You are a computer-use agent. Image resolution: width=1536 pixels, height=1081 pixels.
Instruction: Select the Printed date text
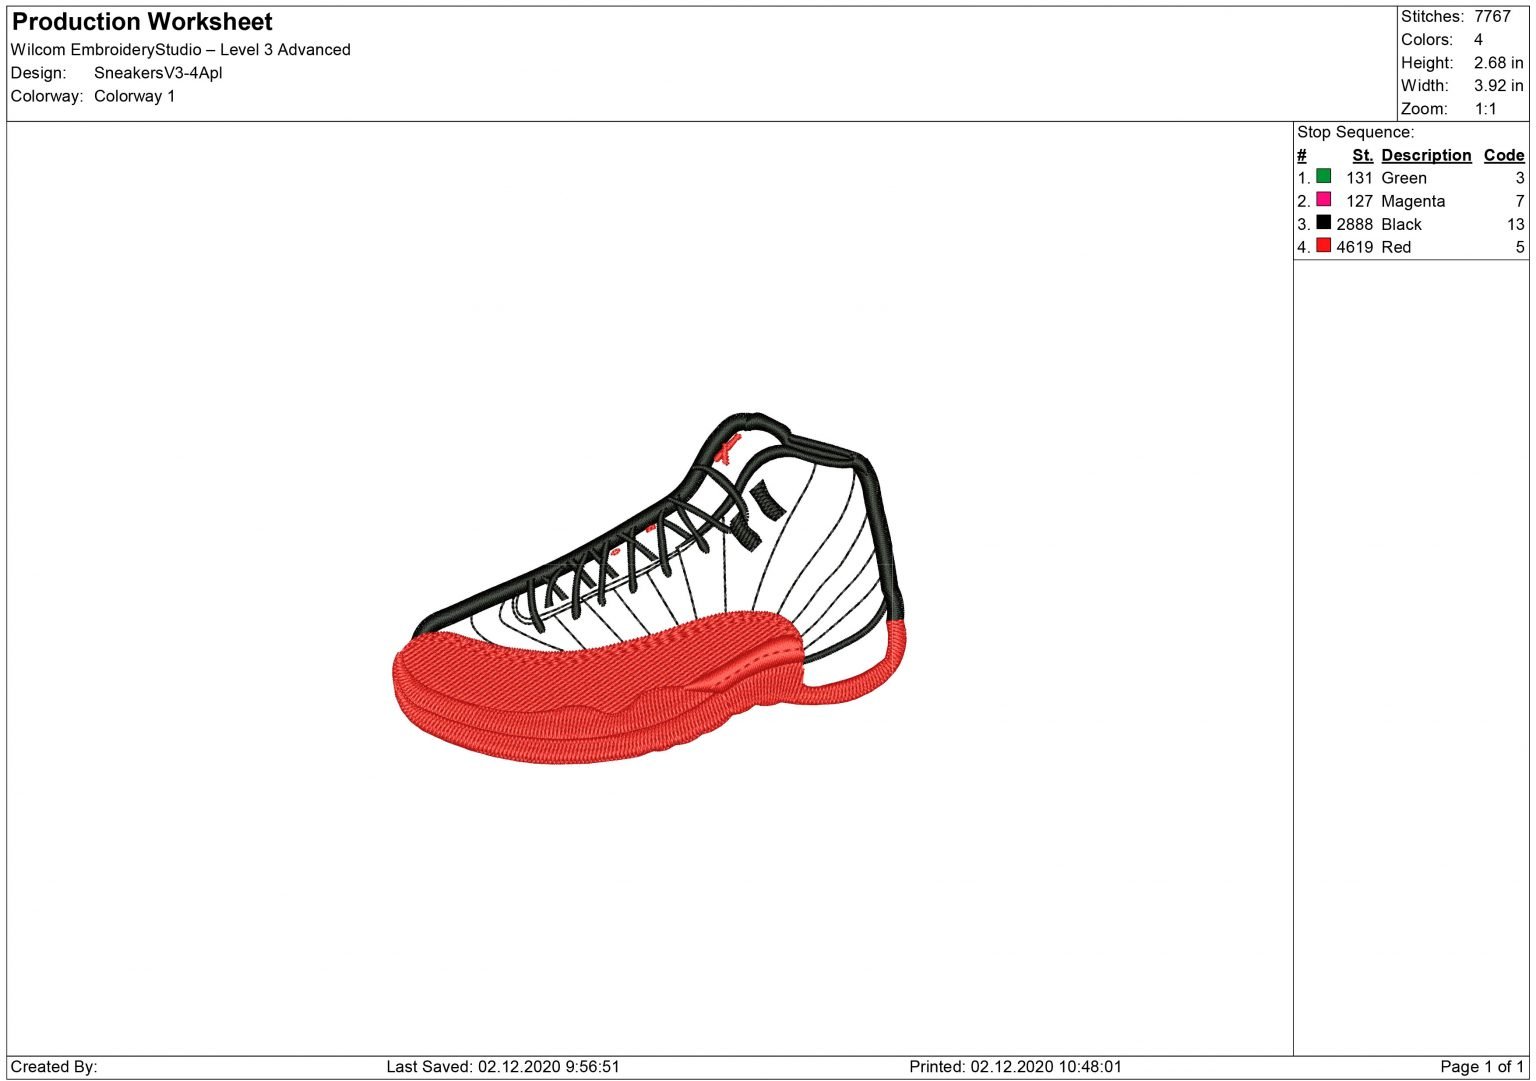point(1015,1067)
